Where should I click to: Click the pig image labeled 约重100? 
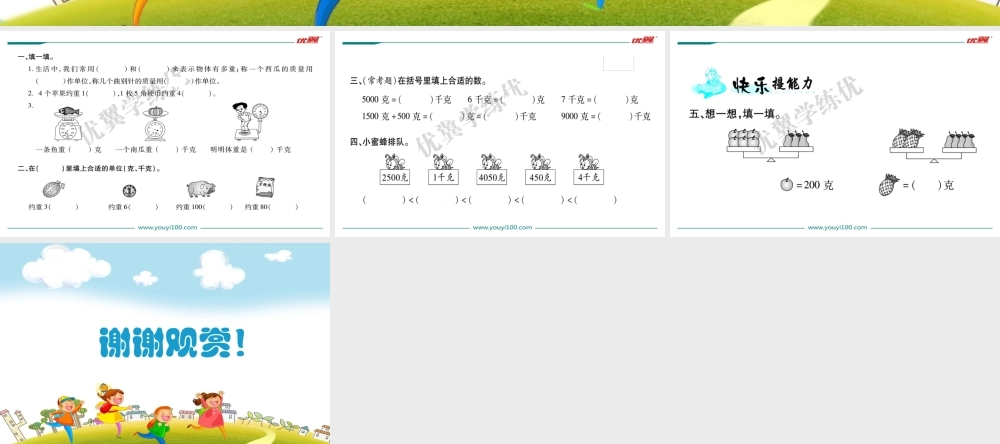tap(200, 188)
